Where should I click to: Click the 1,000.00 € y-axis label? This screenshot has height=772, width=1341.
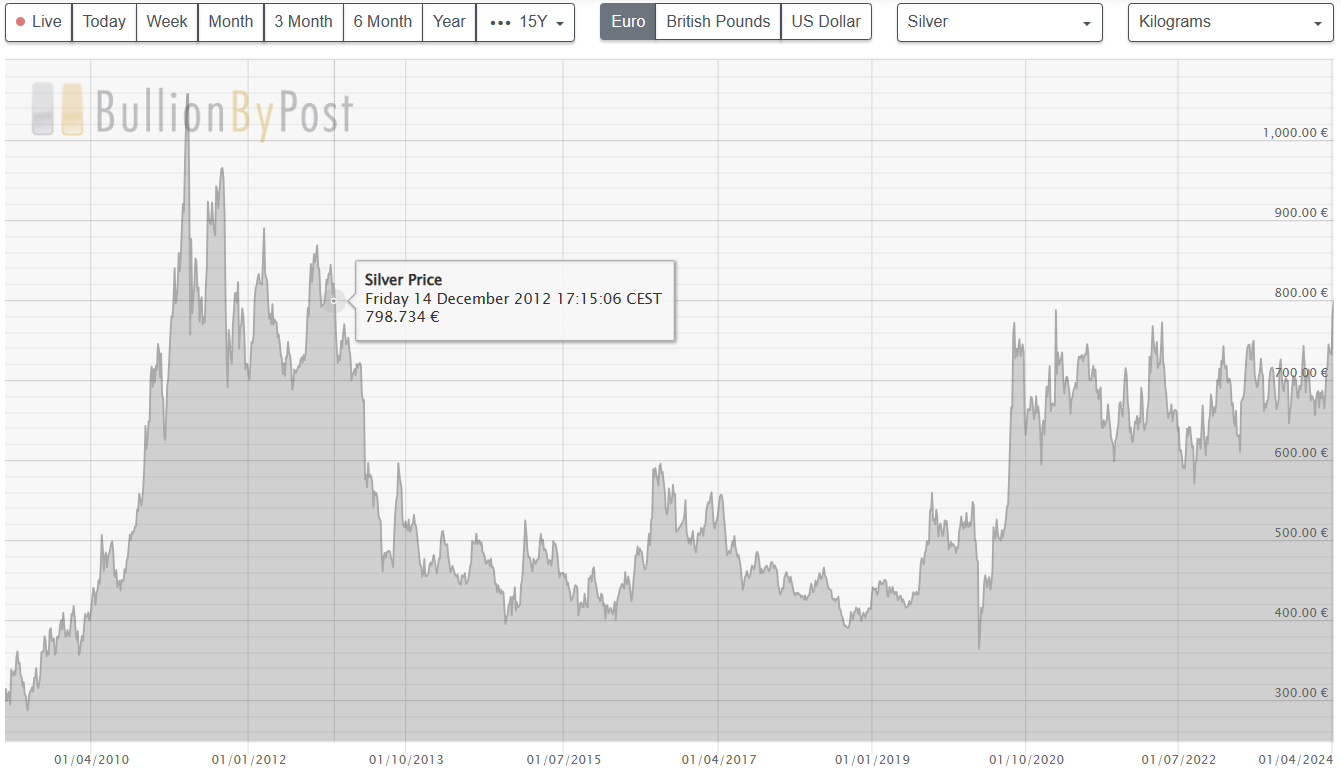[1295, 133]
